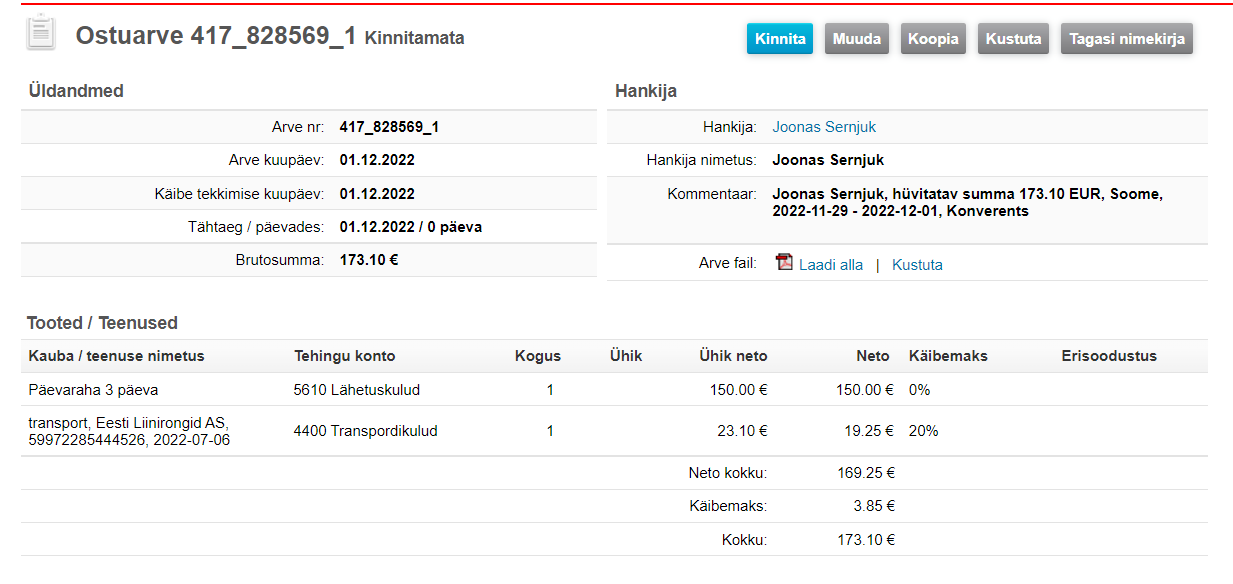Click unit net price 23.10 €

point(742,431)
